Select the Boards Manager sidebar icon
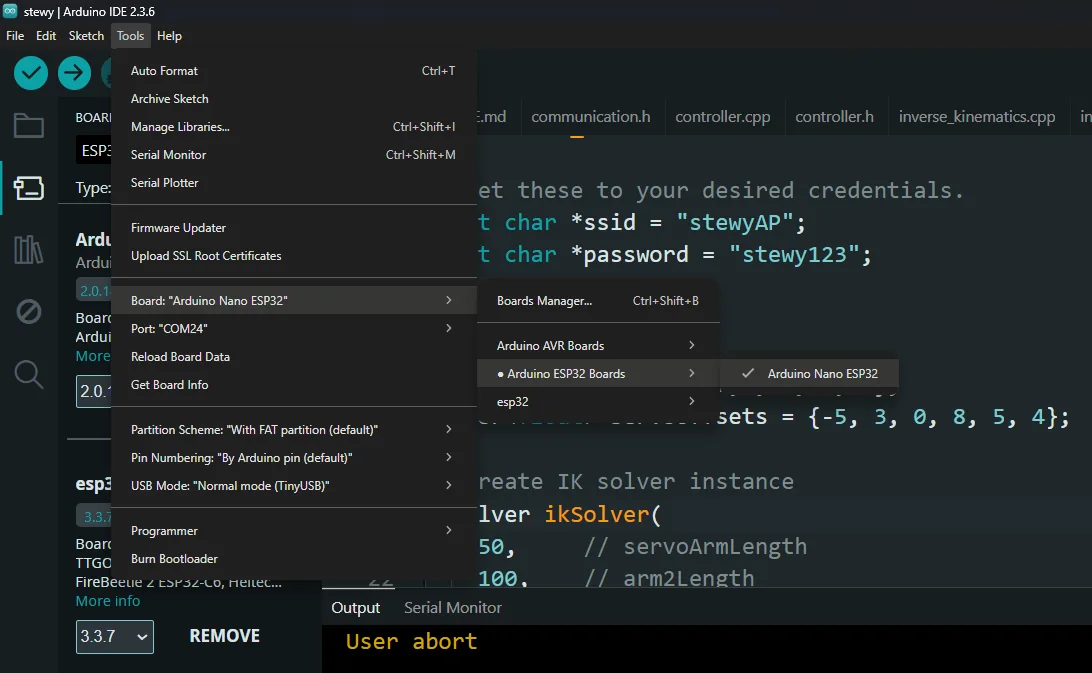The width and height of the screenshot is (1092, 673). (x=29, y=187)
